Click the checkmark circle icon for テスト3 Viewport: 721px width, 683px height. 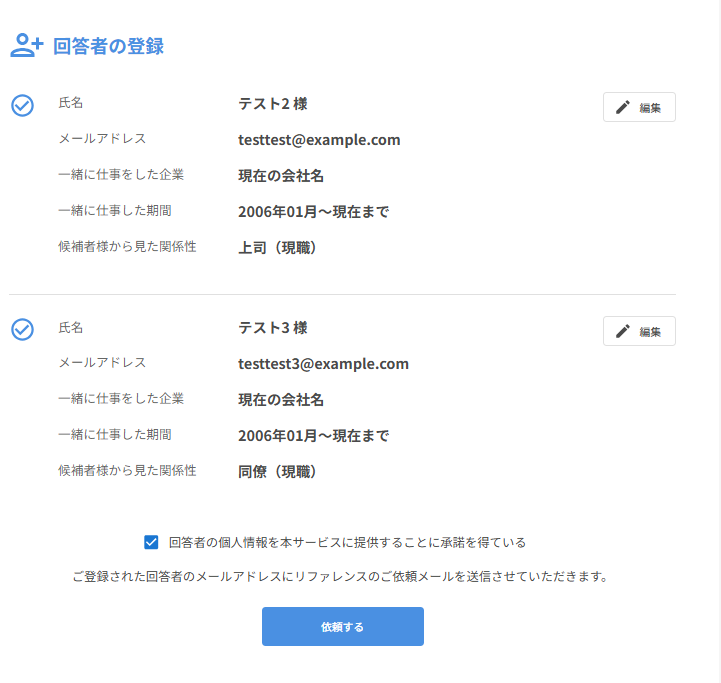(x=22, y=329)
